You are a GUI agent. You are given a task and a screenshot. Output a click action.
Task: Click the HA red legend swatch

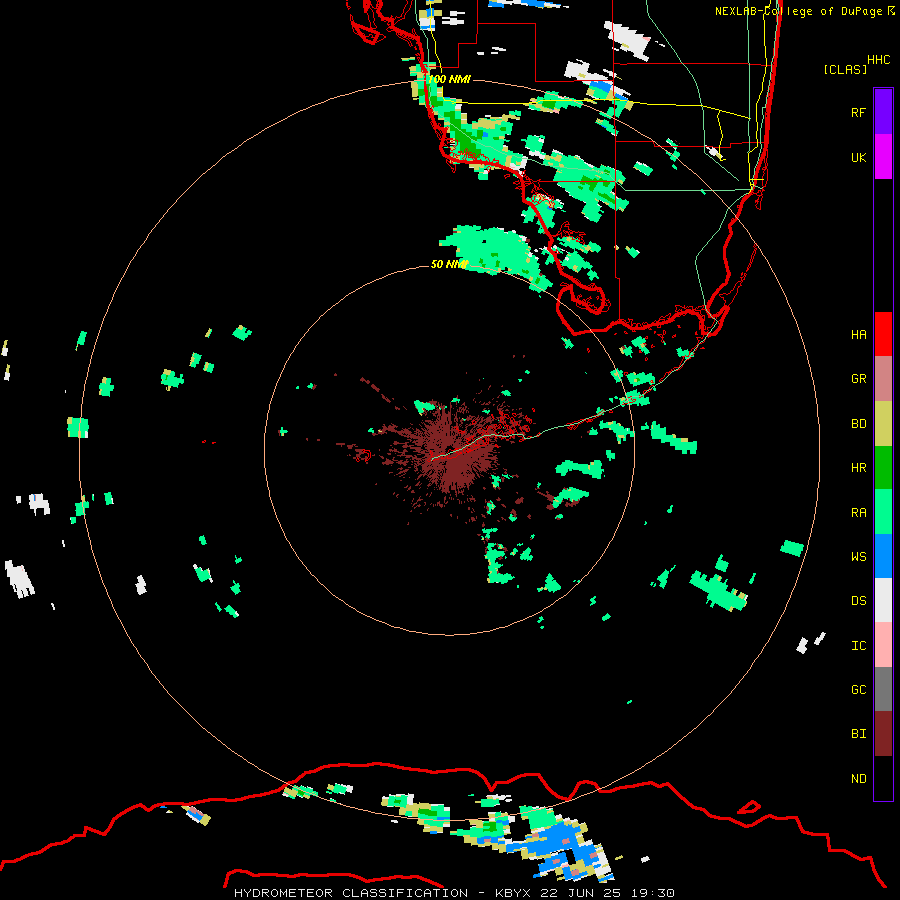[x=883, y=334]
